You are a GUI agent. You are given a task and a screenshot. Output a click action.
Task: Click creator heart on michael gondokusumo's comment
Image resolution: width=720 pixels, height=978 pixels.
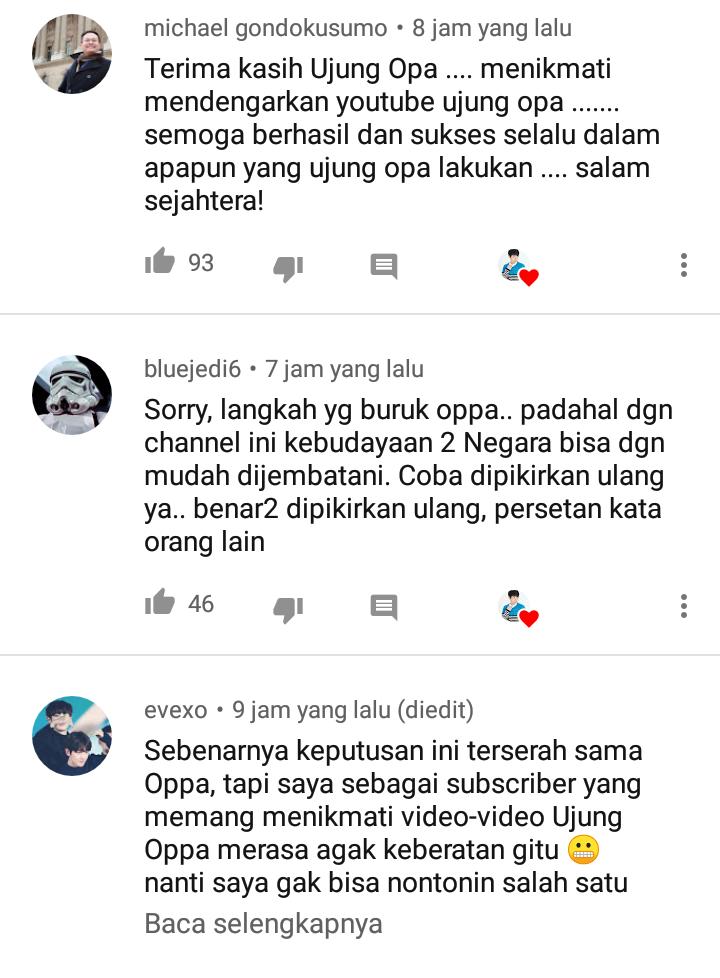pos(519,268)
